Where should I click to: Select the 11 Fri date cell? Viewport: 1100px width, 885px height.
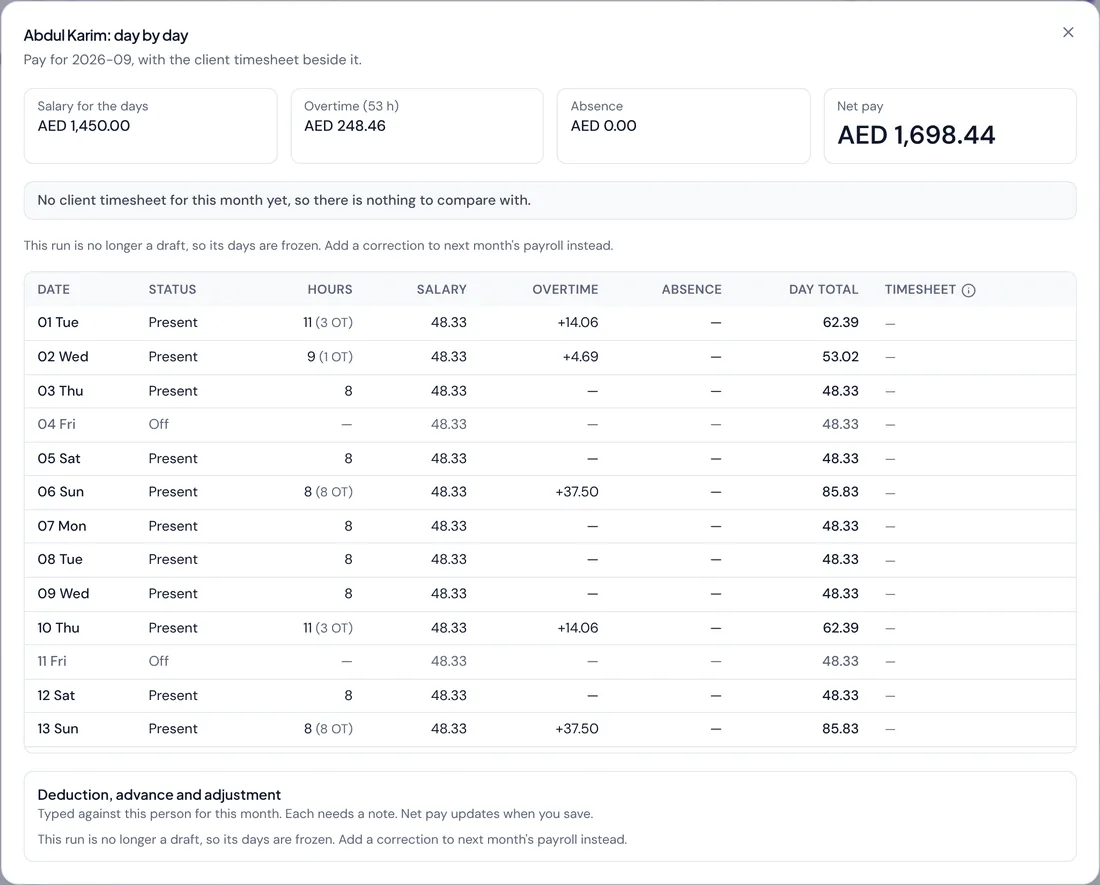(52, 661)
